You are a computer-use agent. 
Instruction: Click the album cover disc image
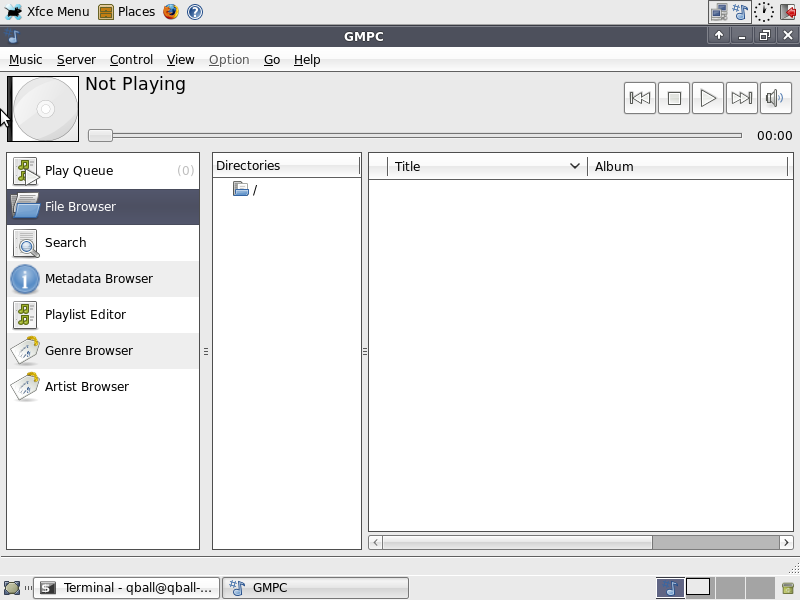pyautogui.click(x=45, y=109)
